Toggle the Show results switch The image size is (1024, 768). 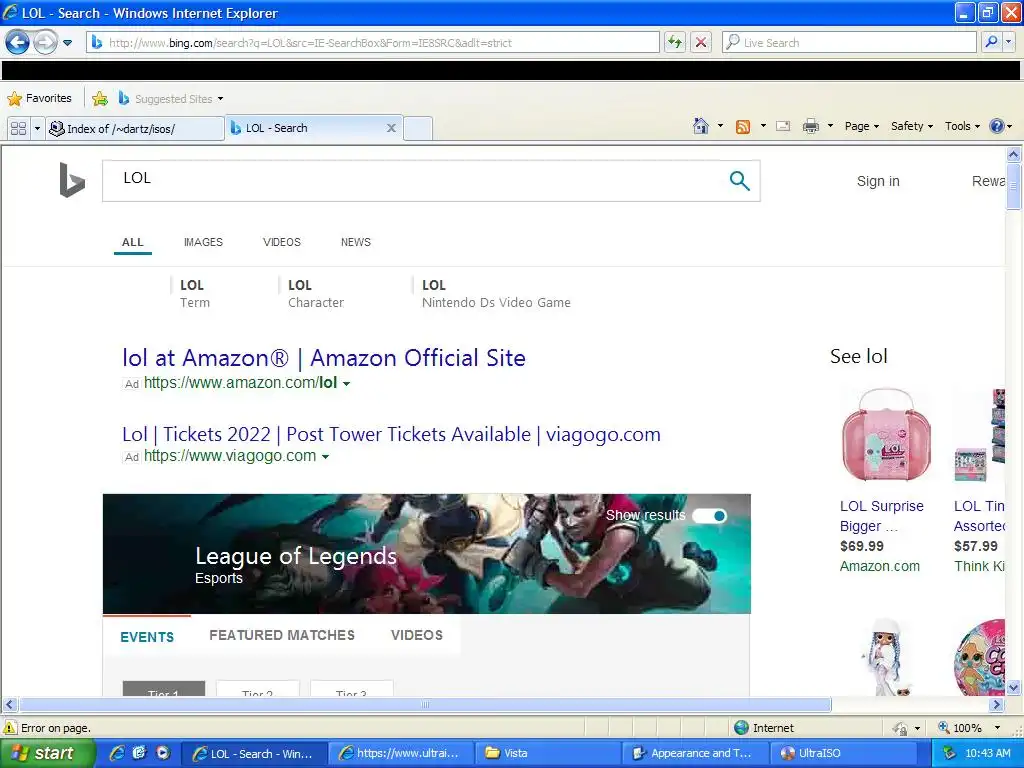point(709,516)
